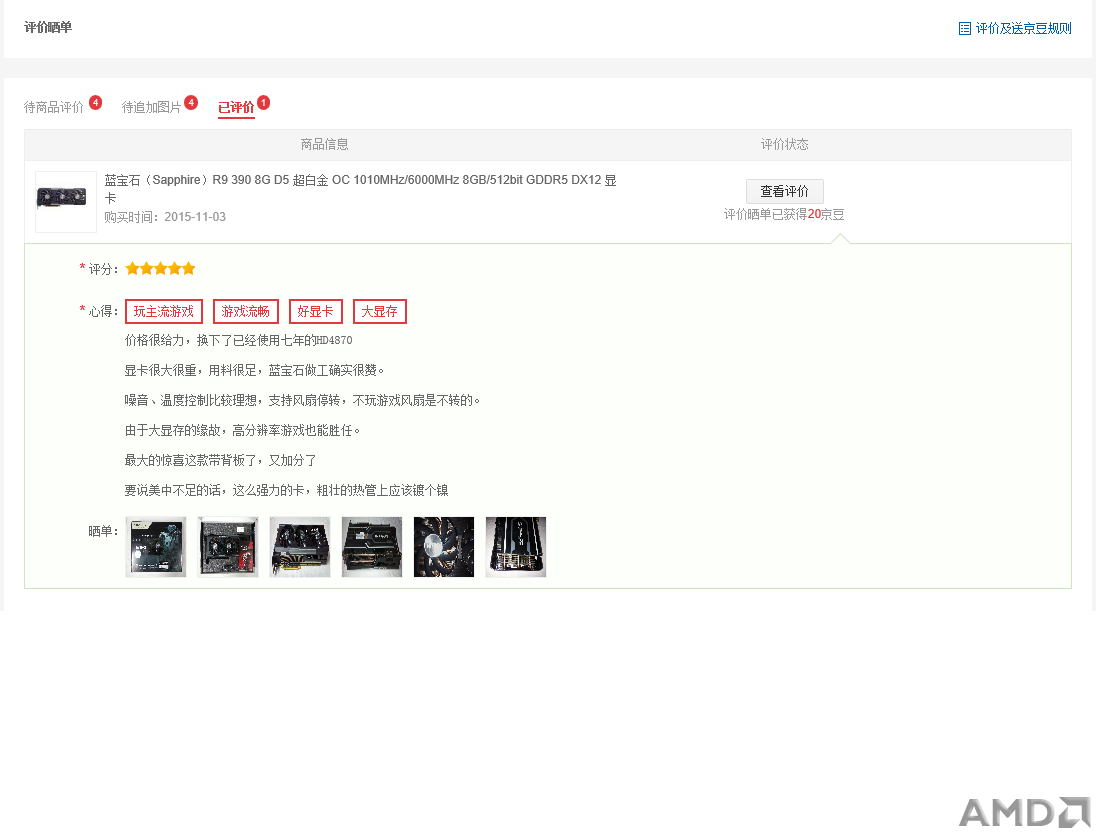Open first review photo of product box
This screenshot has width=1096, height=833.
click(156, 547)
